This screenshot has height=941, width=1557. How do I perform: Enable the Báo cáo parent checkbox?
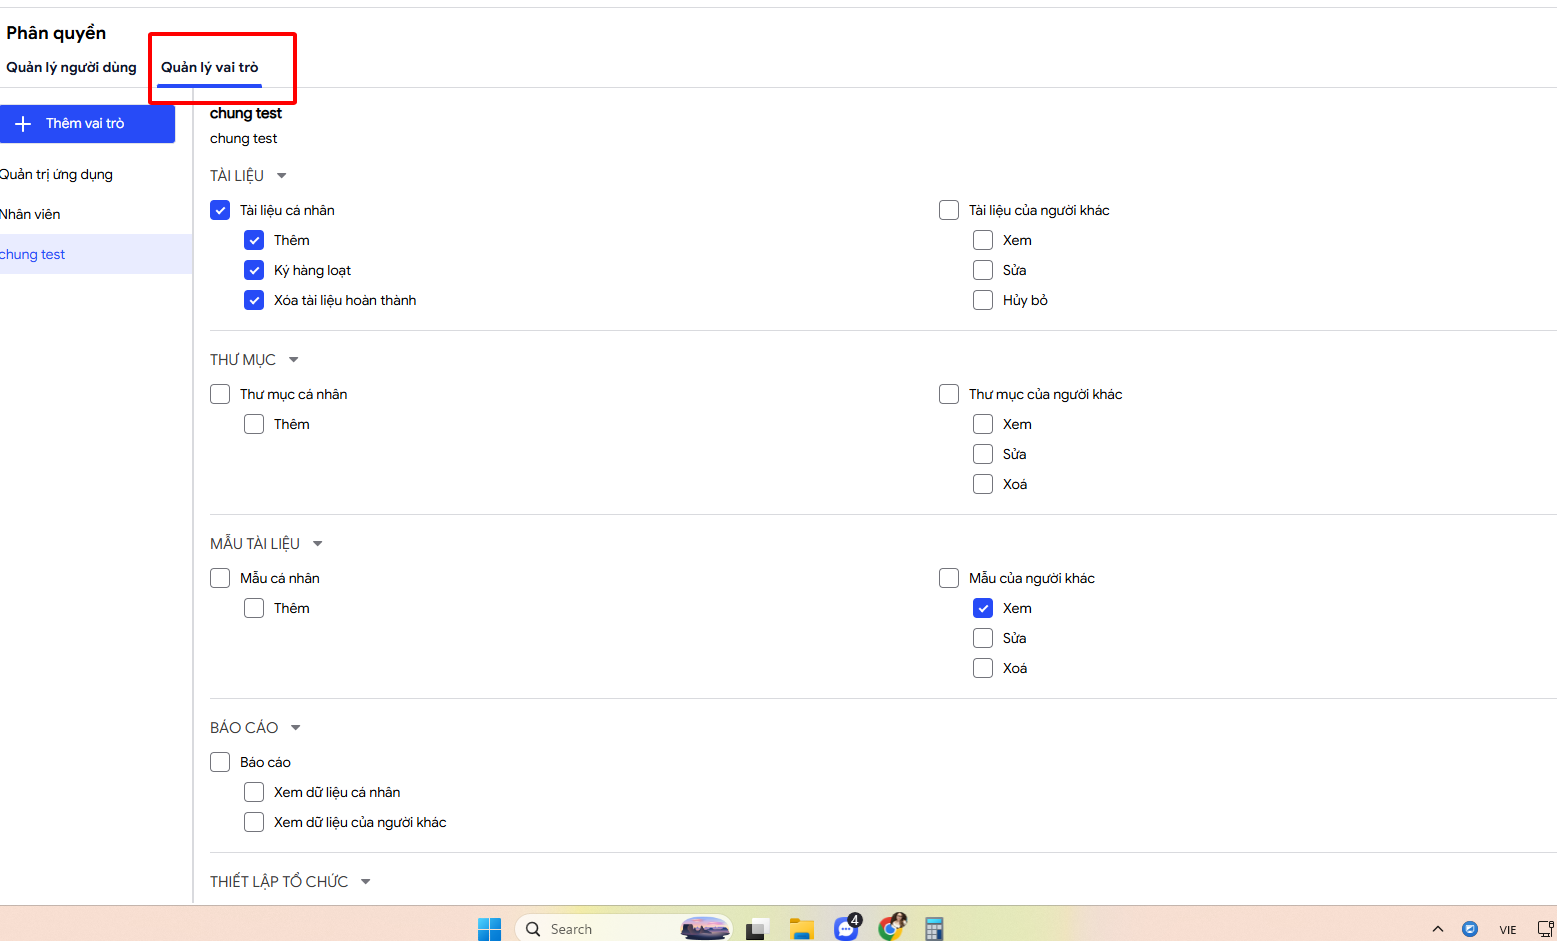pyautogui.click(x=220, y=762)
